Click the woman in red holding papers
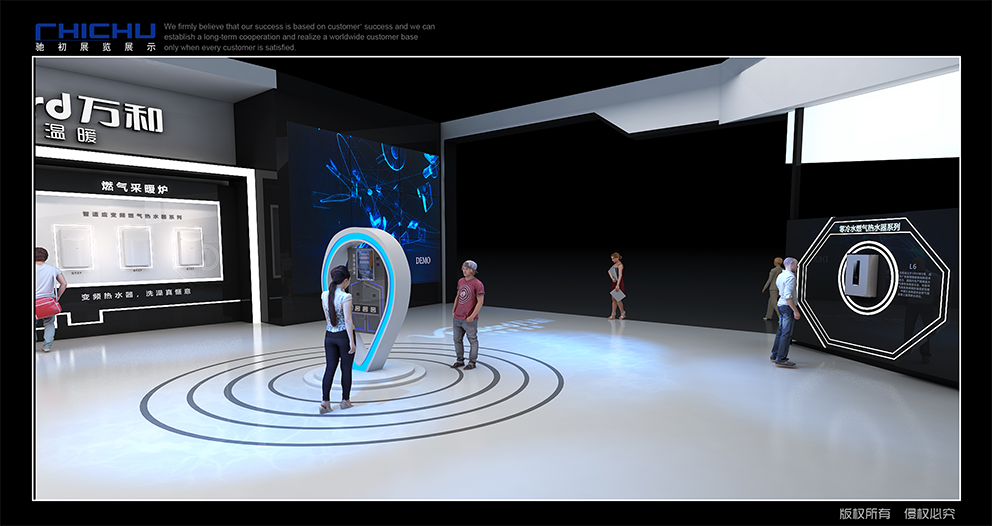This screenshot has height=526, width=992. tap(617, 285)
